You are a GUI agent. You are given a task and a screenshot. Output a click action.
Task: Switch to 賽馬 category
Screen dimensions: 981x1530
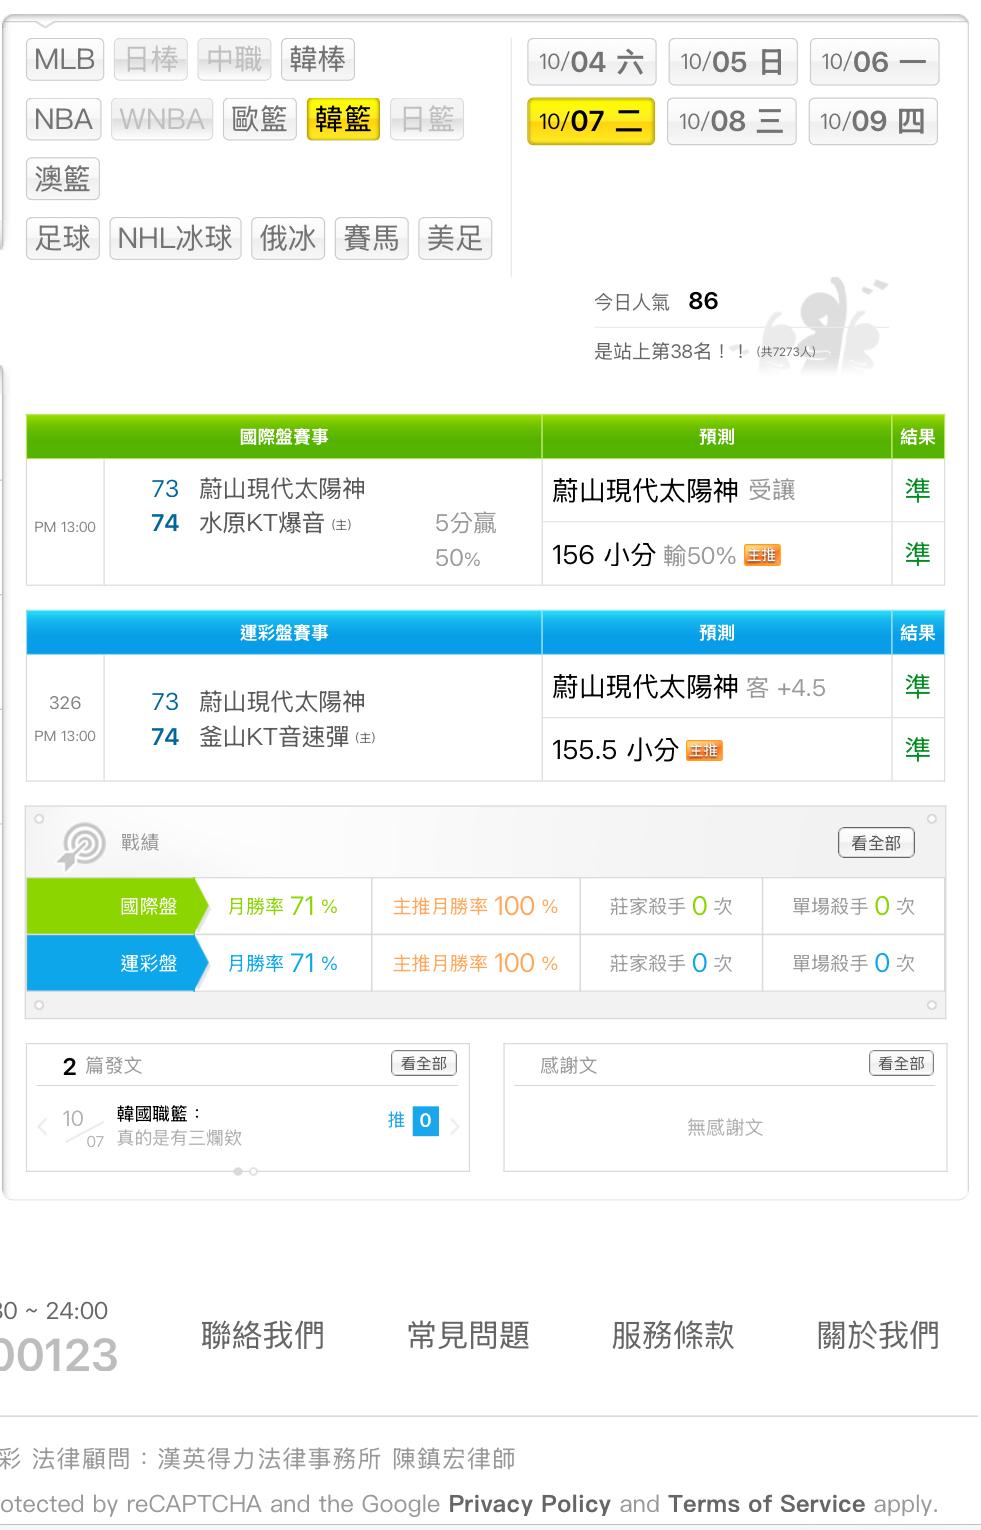tap(371, 238)
